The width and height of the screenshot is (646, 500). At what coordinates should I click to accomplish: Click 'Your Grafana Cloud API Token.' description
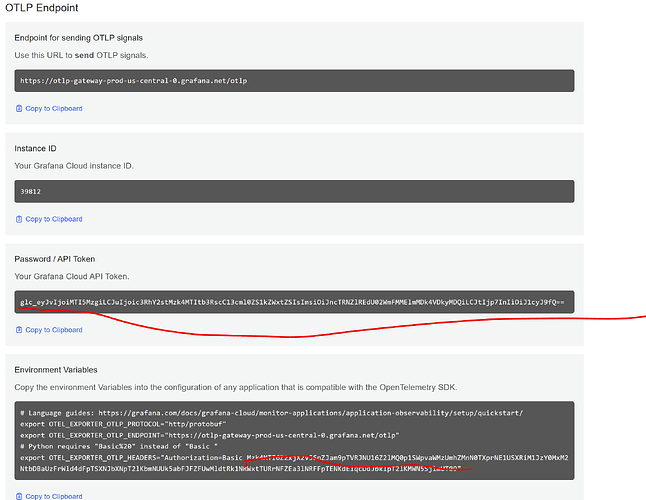click(x=72, y=276)
